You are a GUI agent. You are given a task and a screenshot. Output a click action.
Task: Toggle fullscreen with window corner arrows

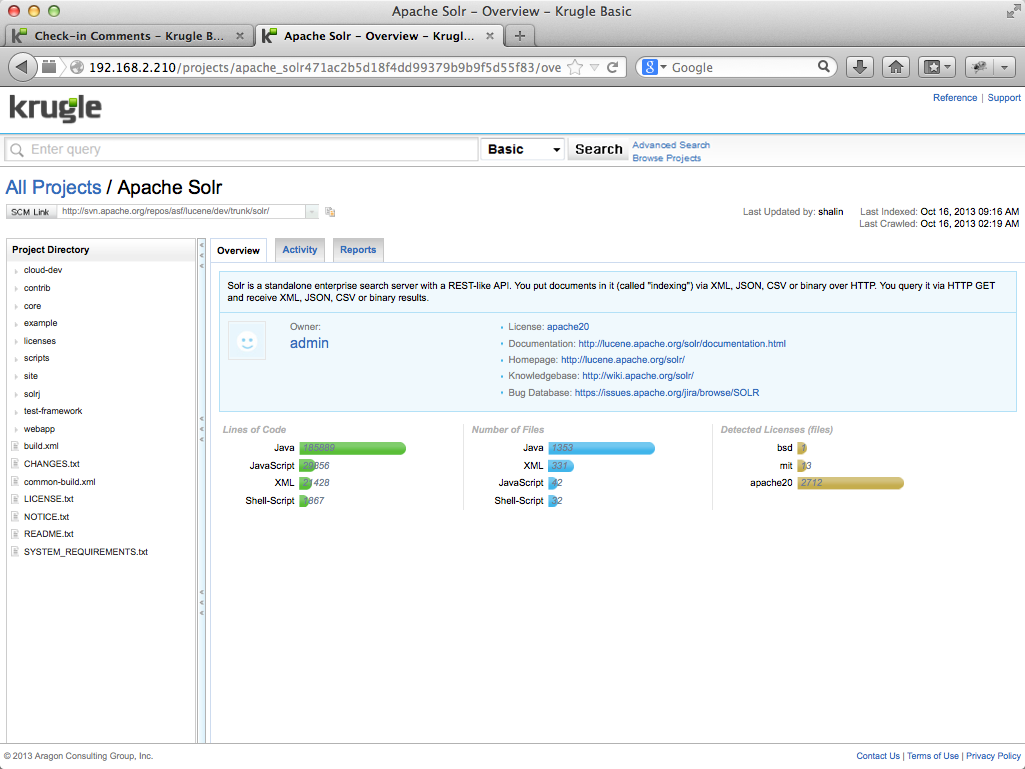point(1013,11)
